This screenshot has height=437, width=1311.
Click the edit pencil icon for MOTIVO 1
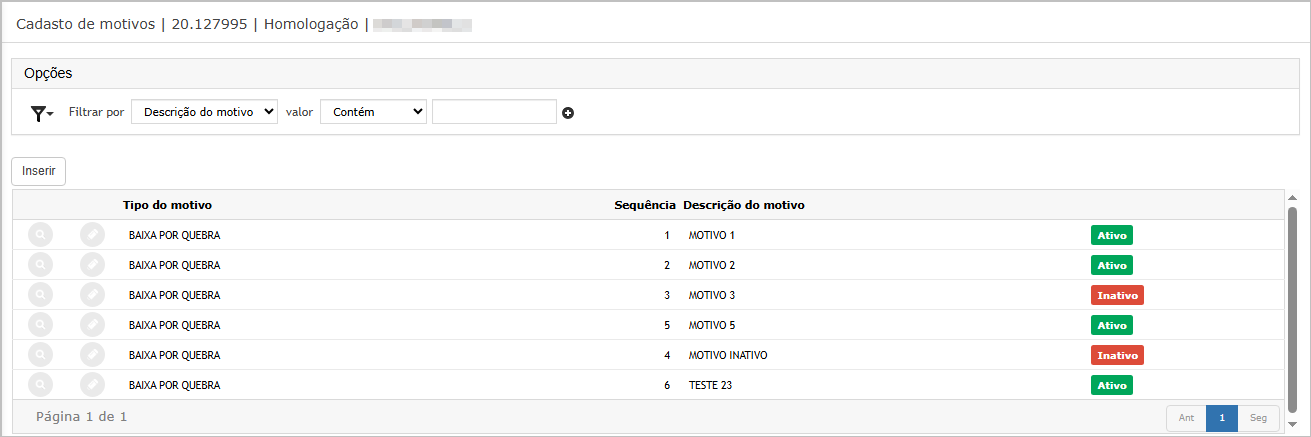click(91, 235)
